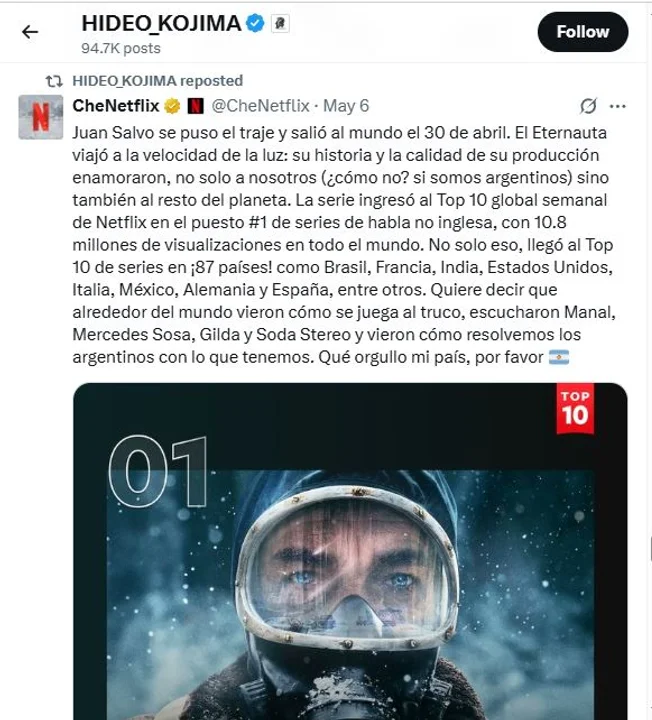Click the red TOP 10 badge on the image
Viewport: 652px width, 720px height.
575,408
